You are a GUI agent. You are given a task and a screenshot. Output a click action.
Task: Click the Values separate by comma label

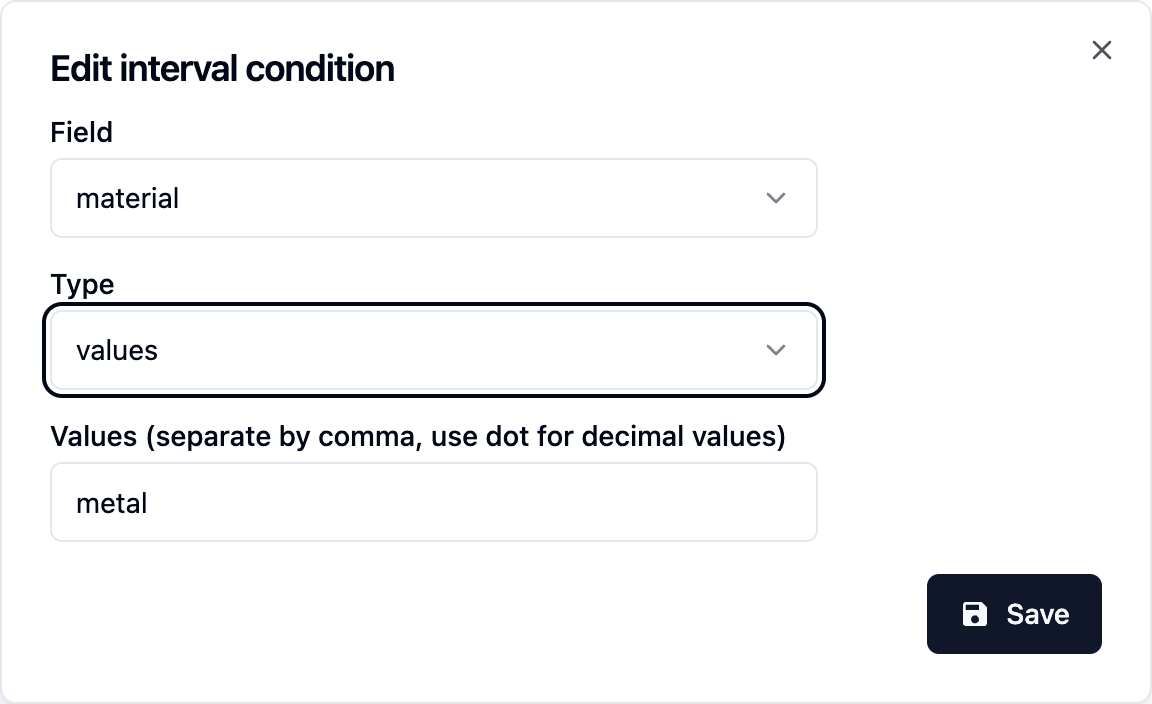coord(418,436)
